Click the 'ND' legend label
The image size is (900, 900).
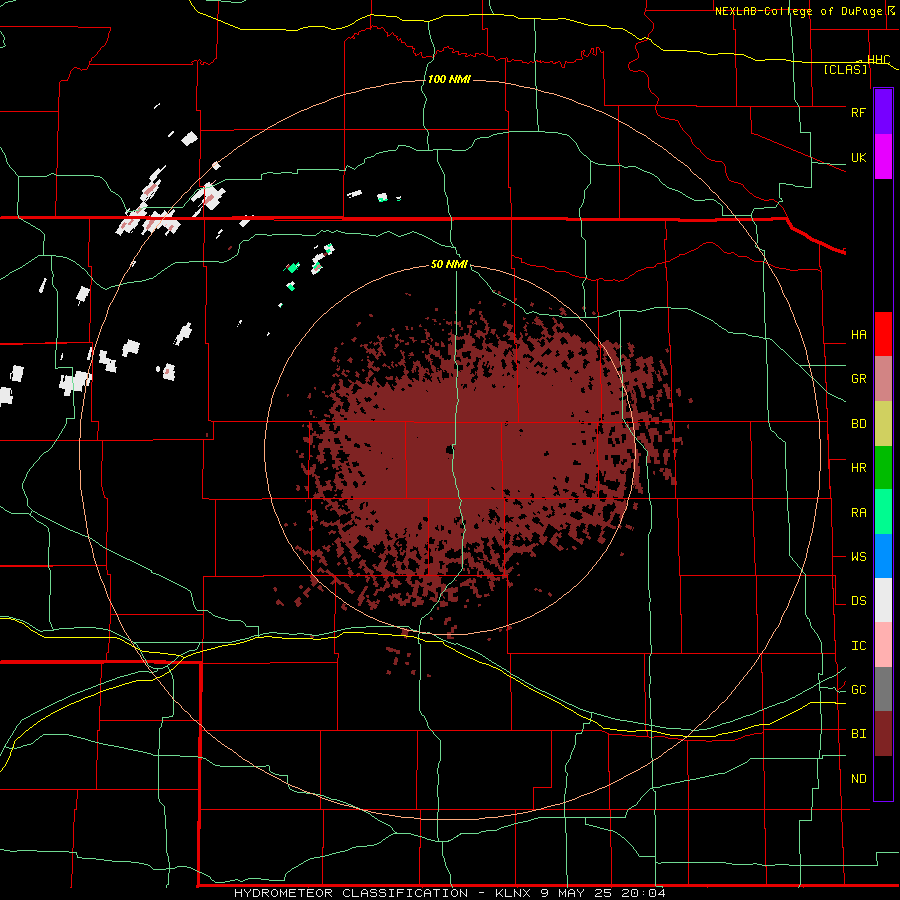pos(858,779)
